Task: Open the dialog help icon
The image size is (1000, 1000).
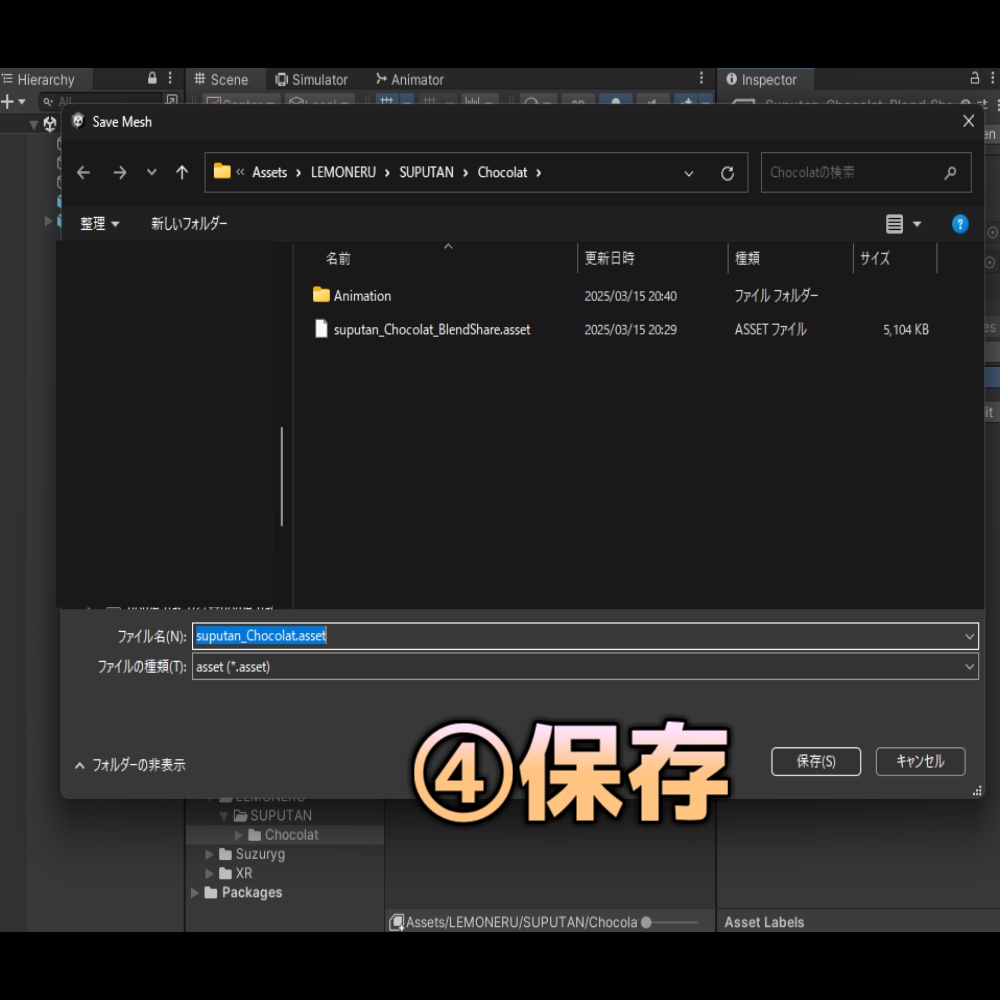Action: 960,224
